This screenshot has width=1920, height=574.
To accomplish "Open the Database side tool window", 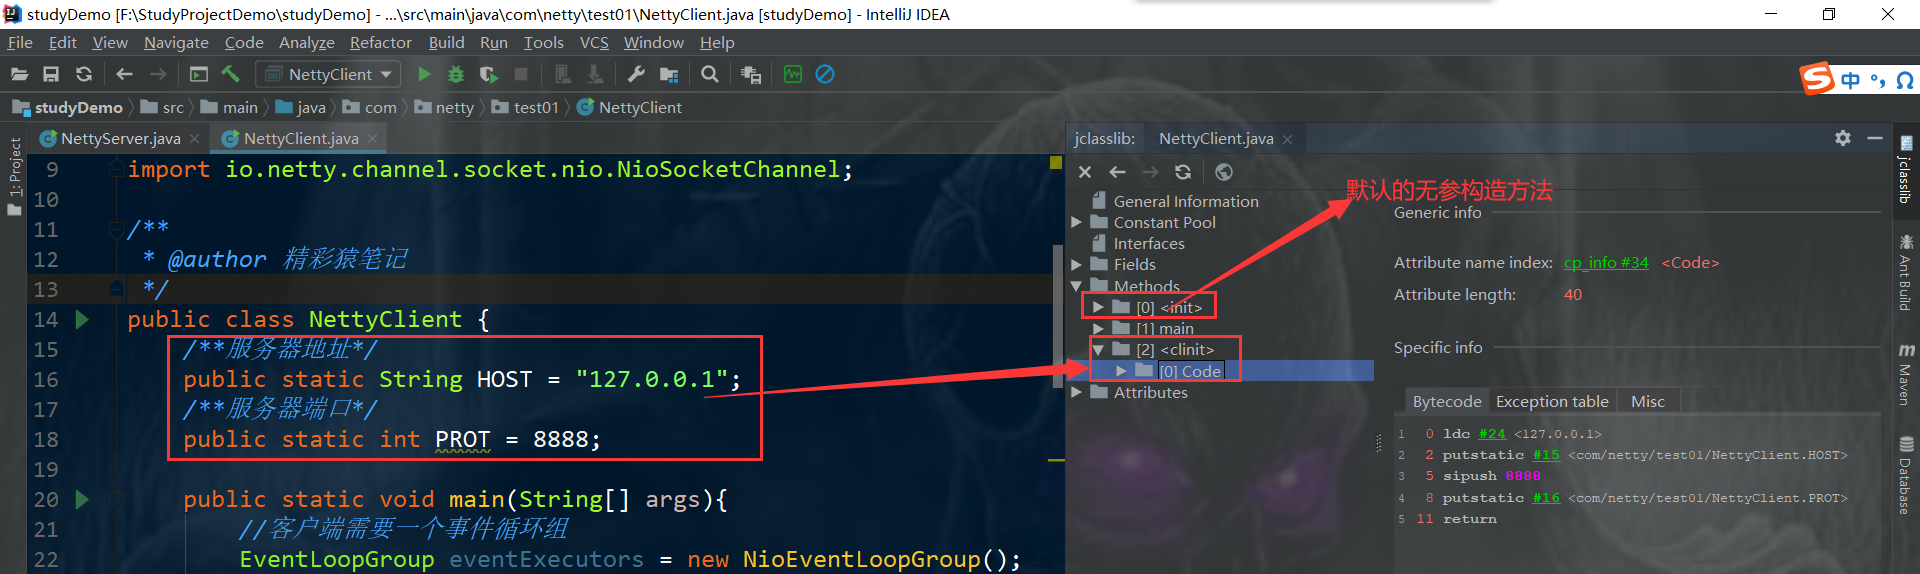I will pyautogui.click(x=1906, y=475).
